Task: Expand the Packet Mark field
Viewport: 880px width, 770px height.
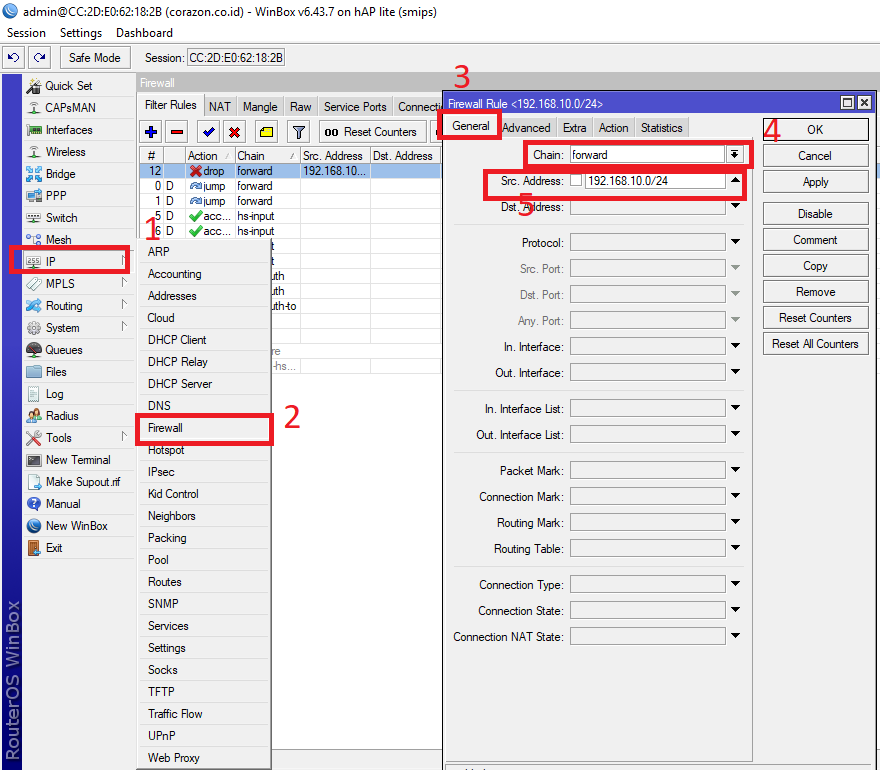Action: (x=735, y=470)
